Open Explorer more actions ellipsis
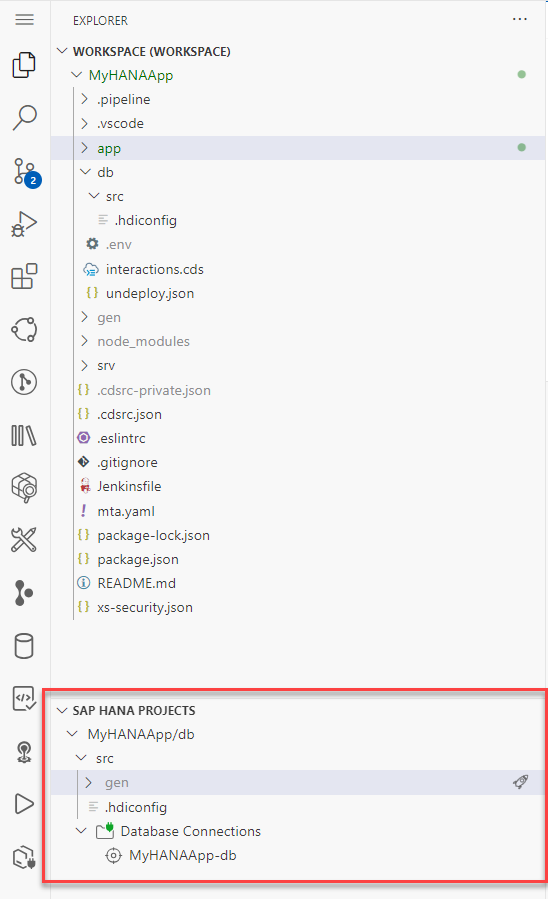548x899 pixels. [x=520, y=19]
